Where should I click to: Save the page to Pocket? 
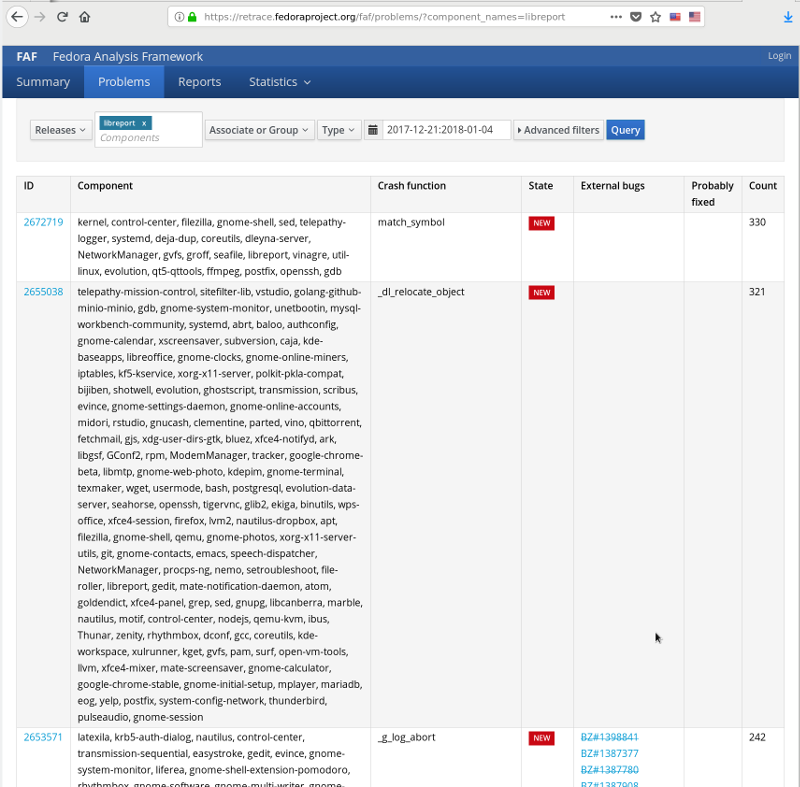636,17
